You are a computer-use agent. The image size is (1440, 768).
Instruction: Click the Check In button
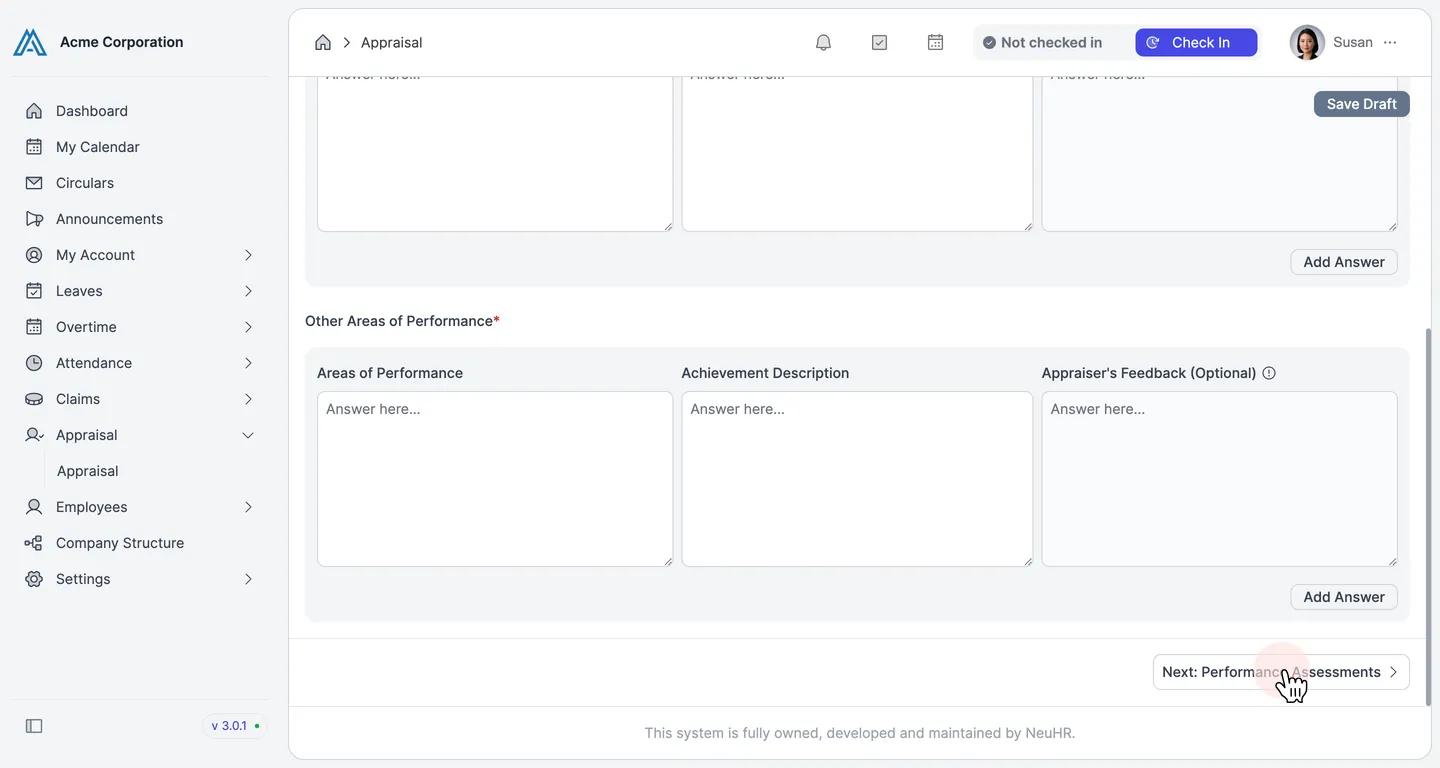pyautogui.click(x=1196, y=42)
